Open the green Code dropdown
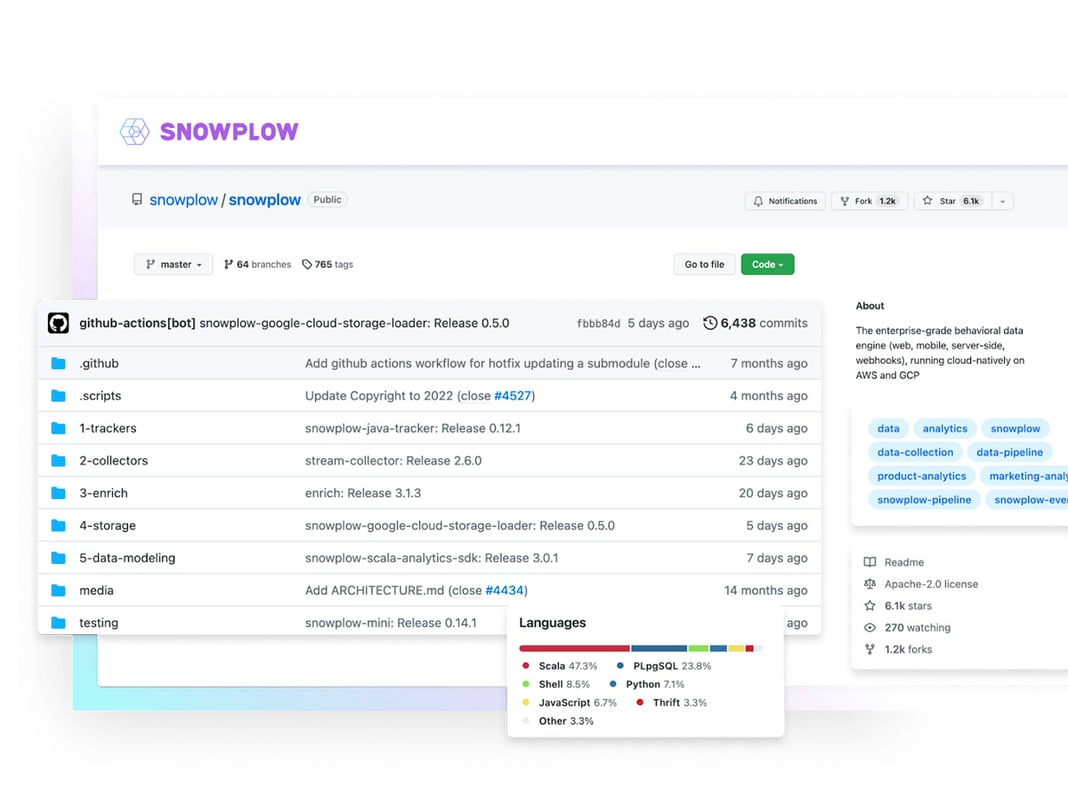Image resolution: width=1068 pixels, height=788 pixels. pos(767,264)
